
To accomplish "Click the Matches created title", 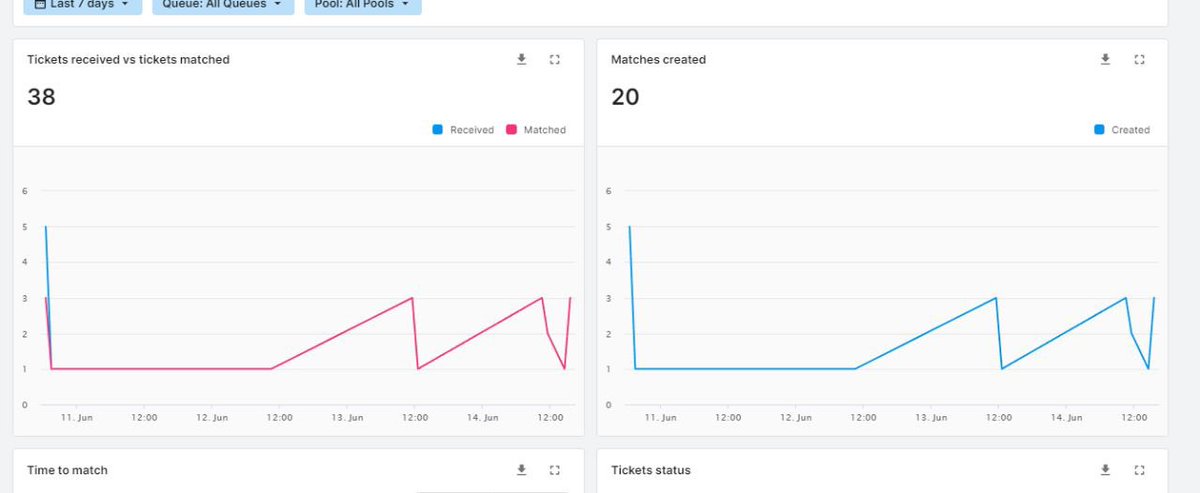I will coord(658,60).
